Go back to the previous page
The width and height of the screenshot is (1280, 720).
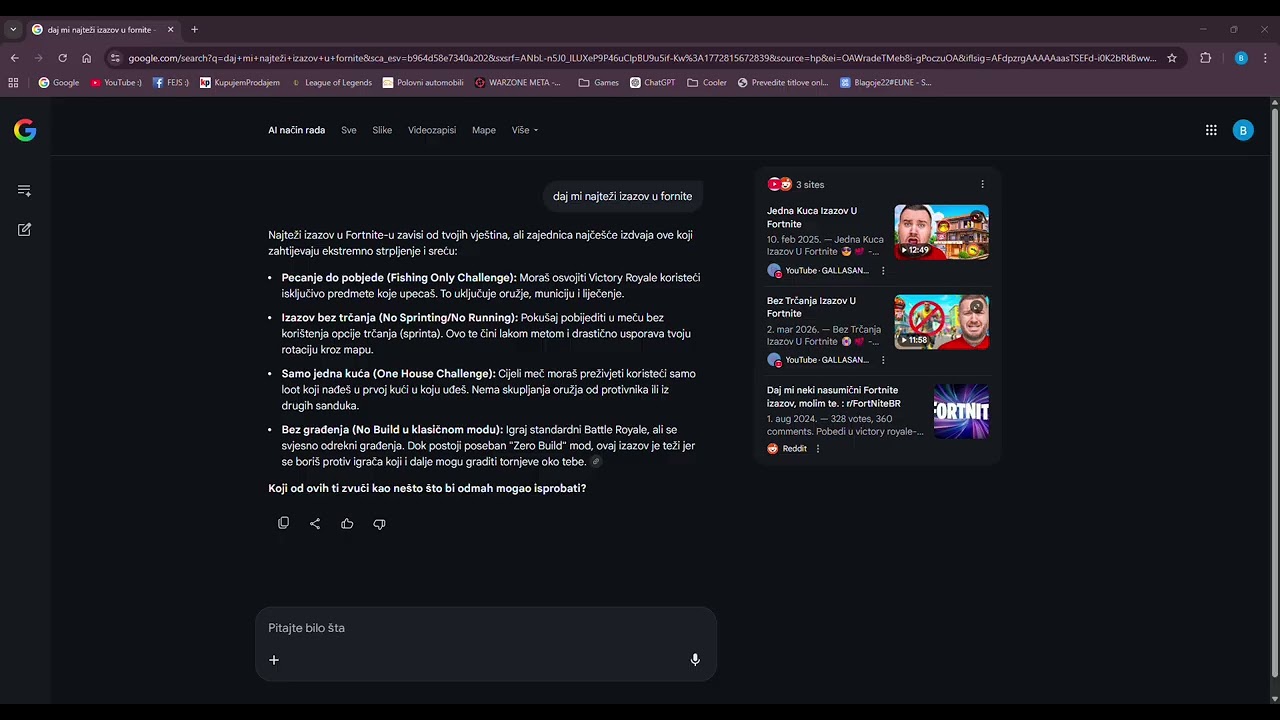[x=14, y=58]
